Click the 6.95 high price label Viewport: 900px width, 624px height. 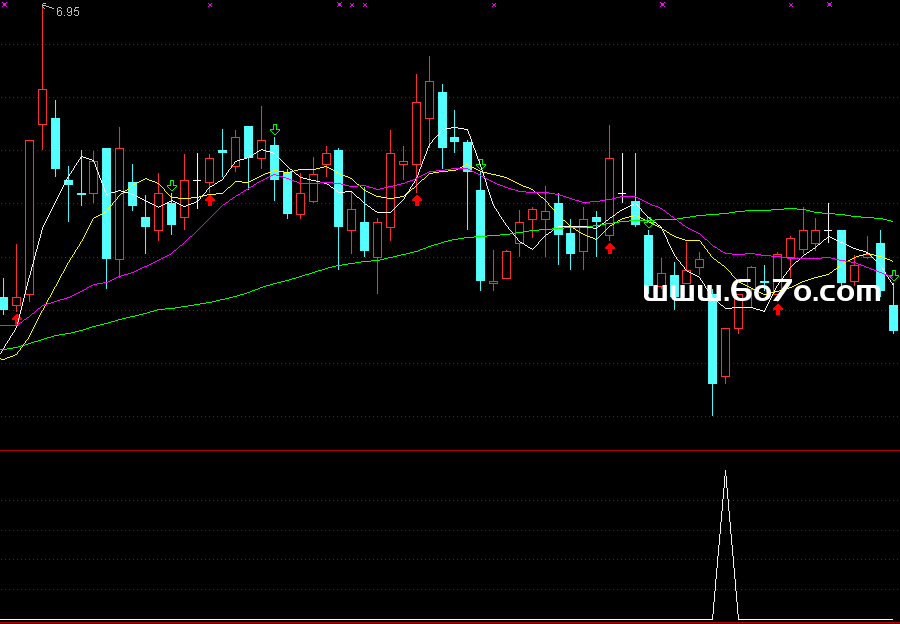[x=67, y=12]
